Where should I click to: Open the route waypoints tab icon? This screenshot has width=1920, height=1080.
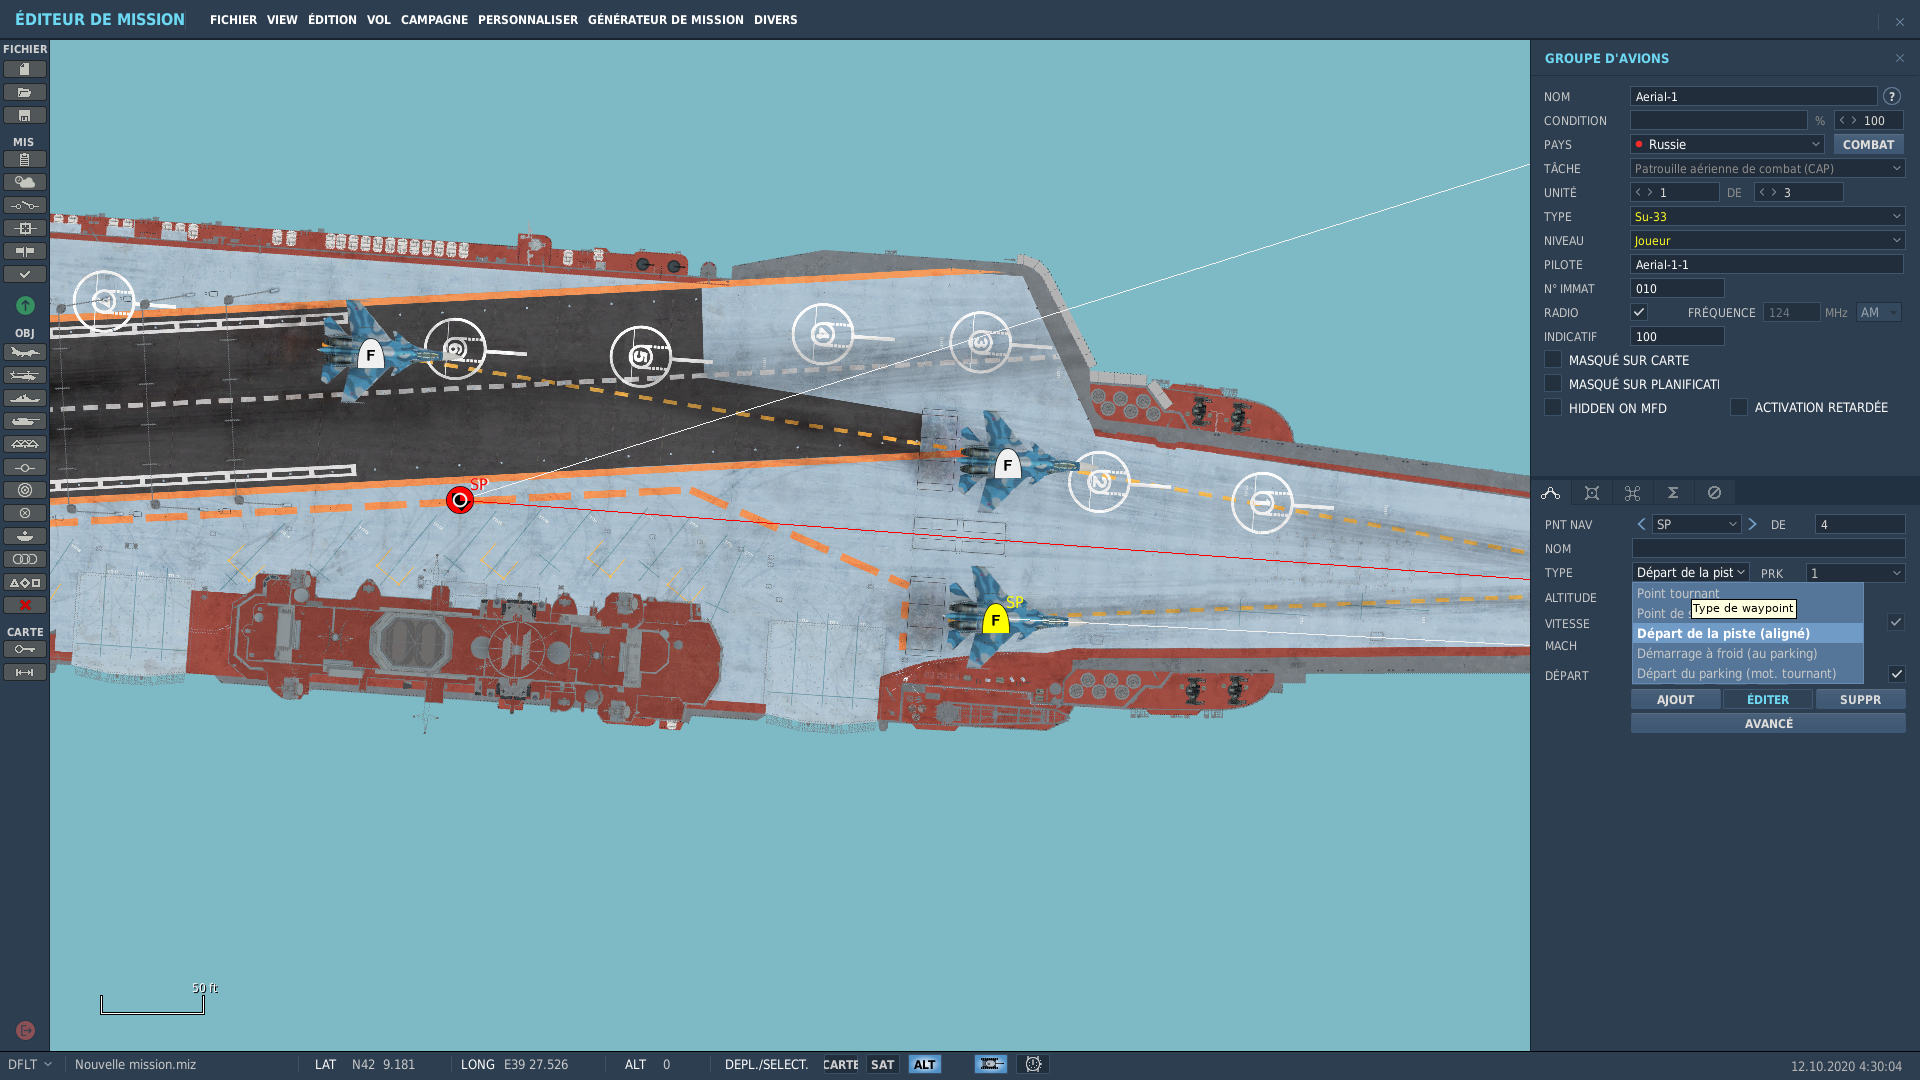pyautogui.click(x=1551, y=493)
